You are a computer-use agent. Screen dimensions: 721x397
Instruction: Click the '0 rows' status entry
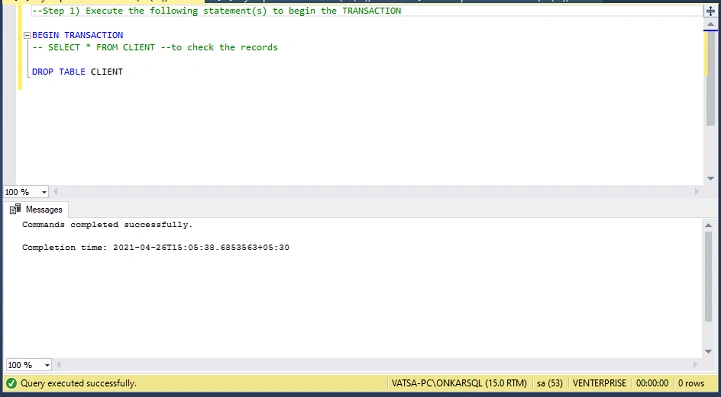click(x=691, y=383)
